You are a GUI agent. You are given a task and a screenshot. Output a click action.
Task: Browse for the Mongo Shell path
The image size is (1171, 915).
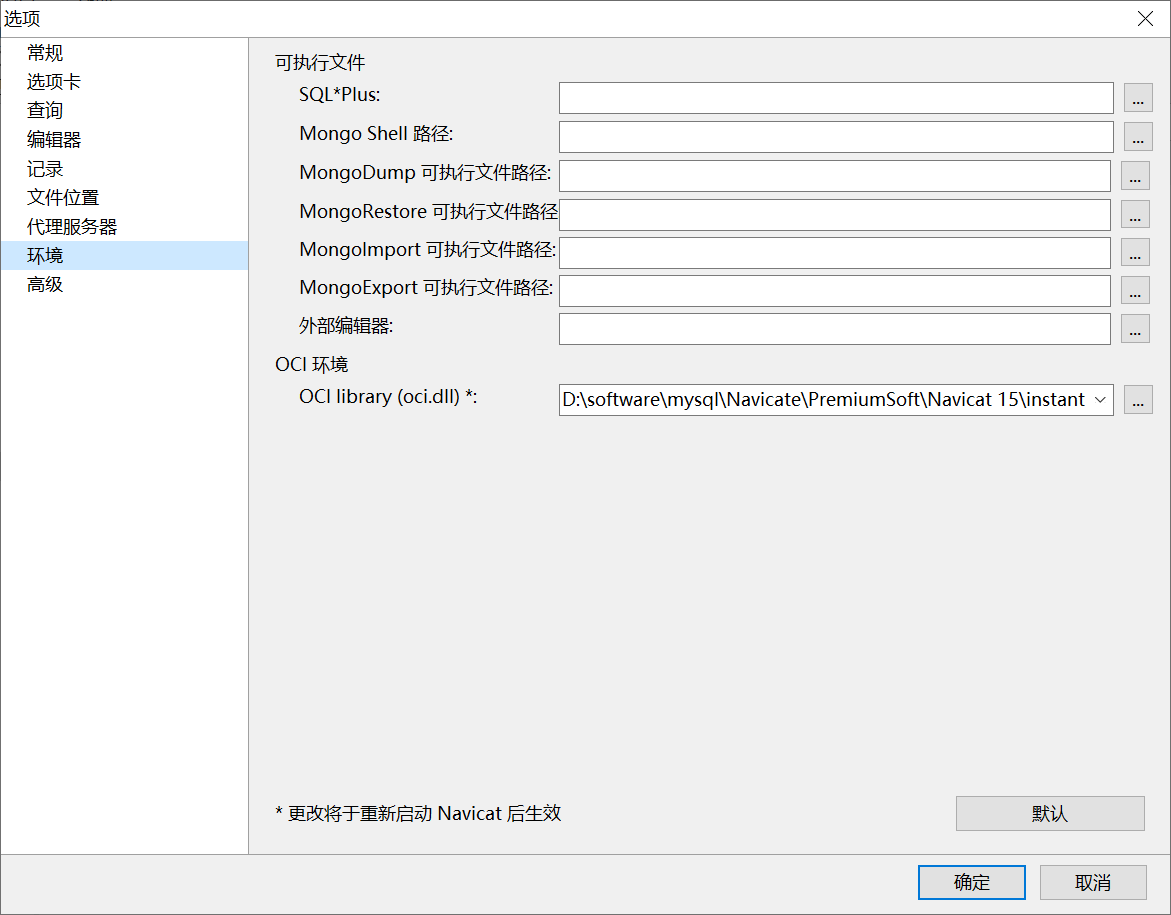click(x=1137, y=137)
